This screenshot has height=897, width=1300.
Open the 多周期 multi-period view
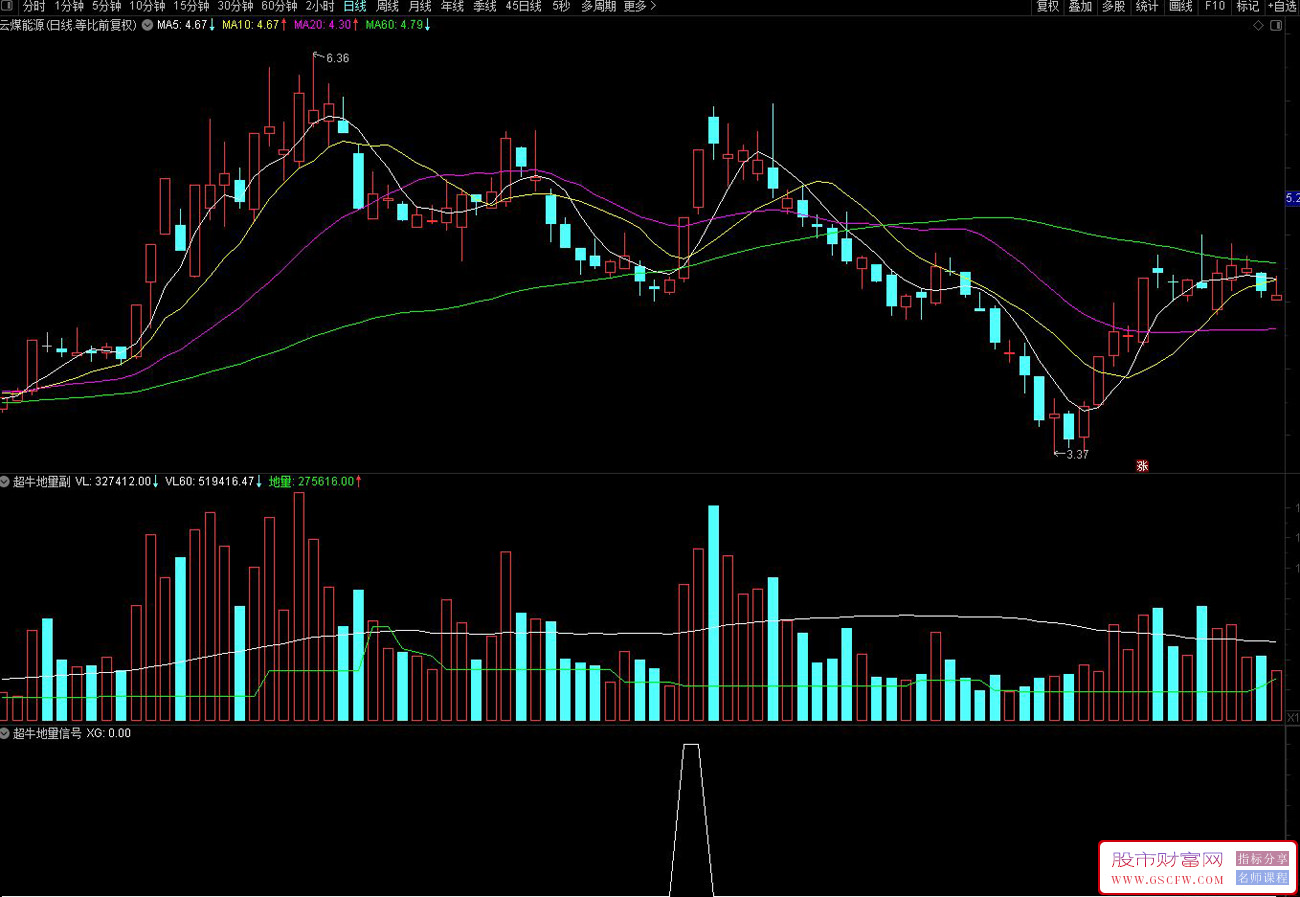(598, 7)
